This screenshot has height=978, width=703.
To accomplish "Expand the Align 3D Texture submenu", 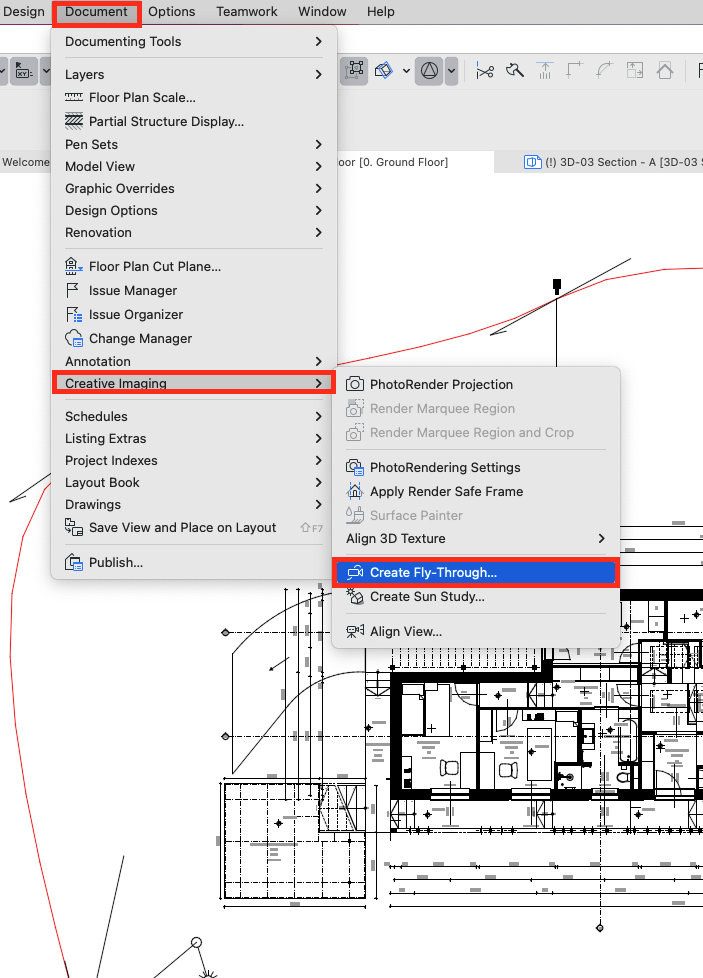I will coord(476,538).
